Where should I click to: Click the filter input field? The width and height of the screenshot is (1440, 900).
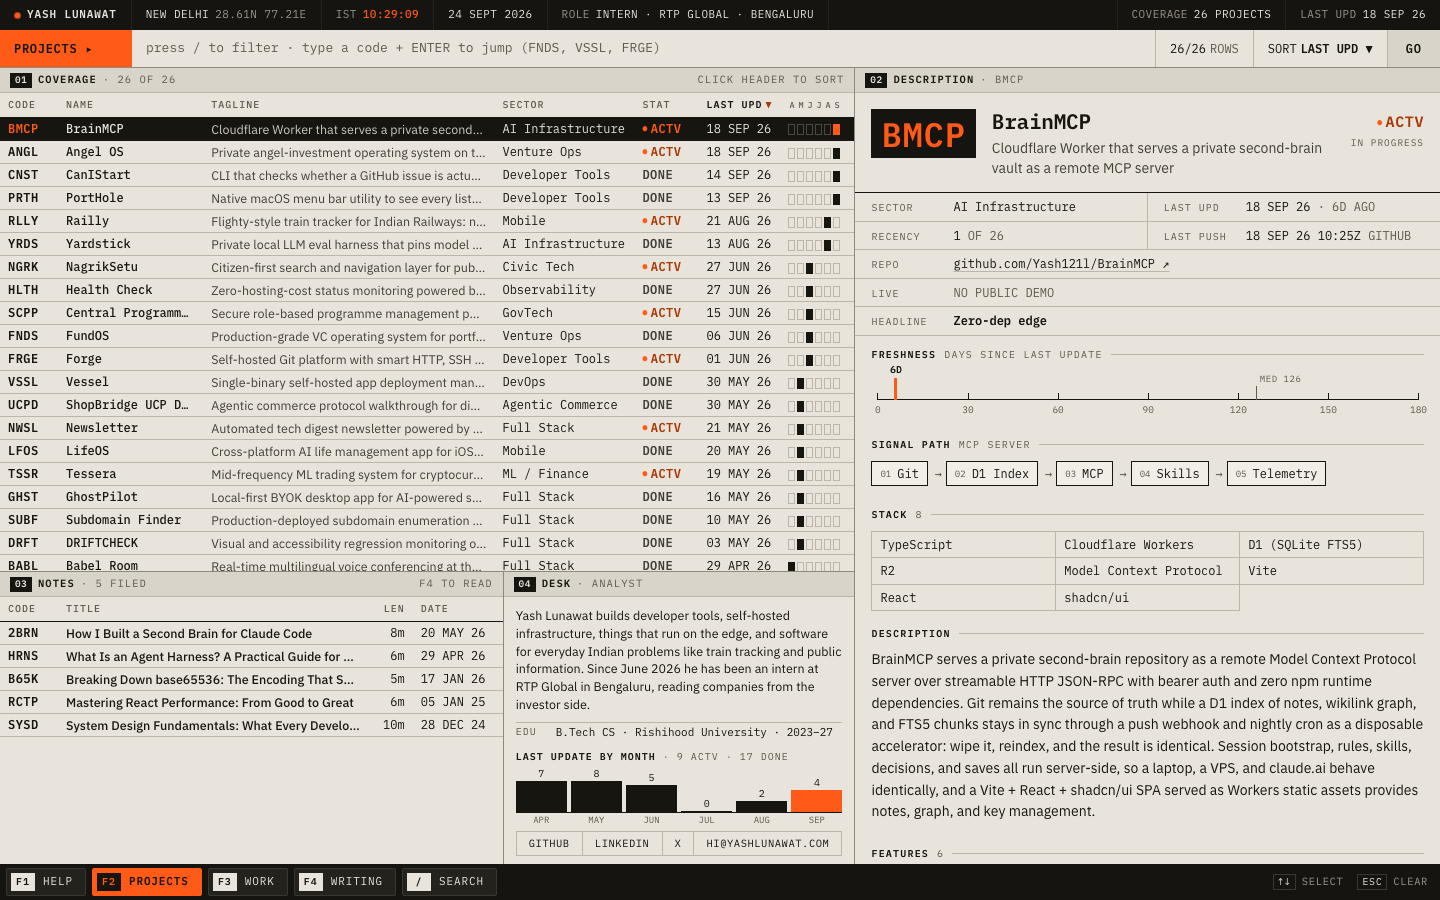click(643, 49)
